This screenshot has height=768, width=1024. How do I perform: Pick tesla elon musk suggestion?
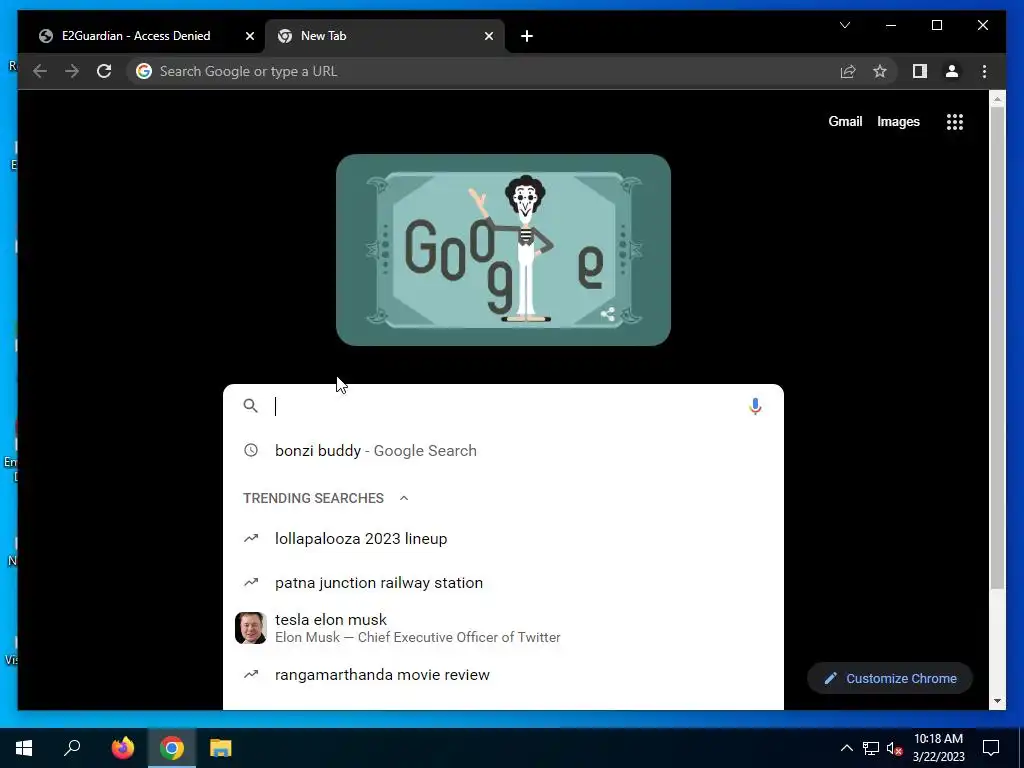pos(503,628)
